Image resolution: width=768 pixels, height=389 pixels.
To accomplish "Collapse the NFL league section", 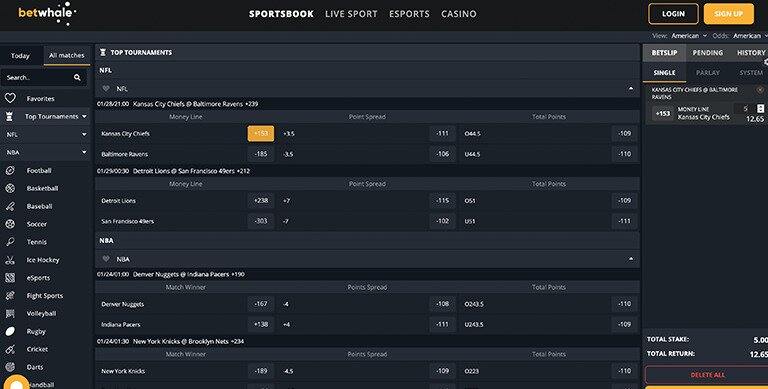I will click(x=631, y=89).
